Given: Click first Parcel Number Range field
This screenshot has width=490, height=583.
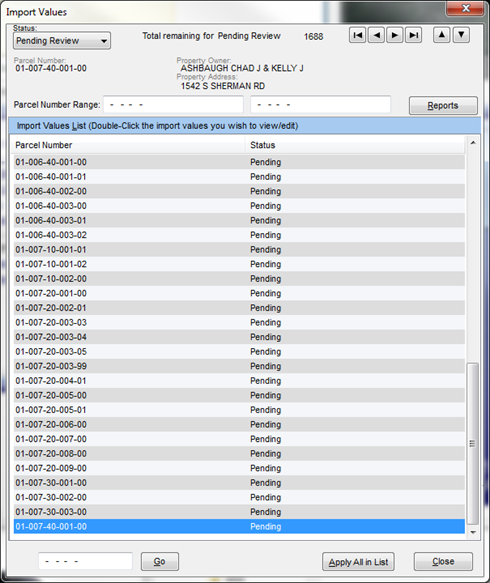Looking at the screenshot, I should coord(173,104).
